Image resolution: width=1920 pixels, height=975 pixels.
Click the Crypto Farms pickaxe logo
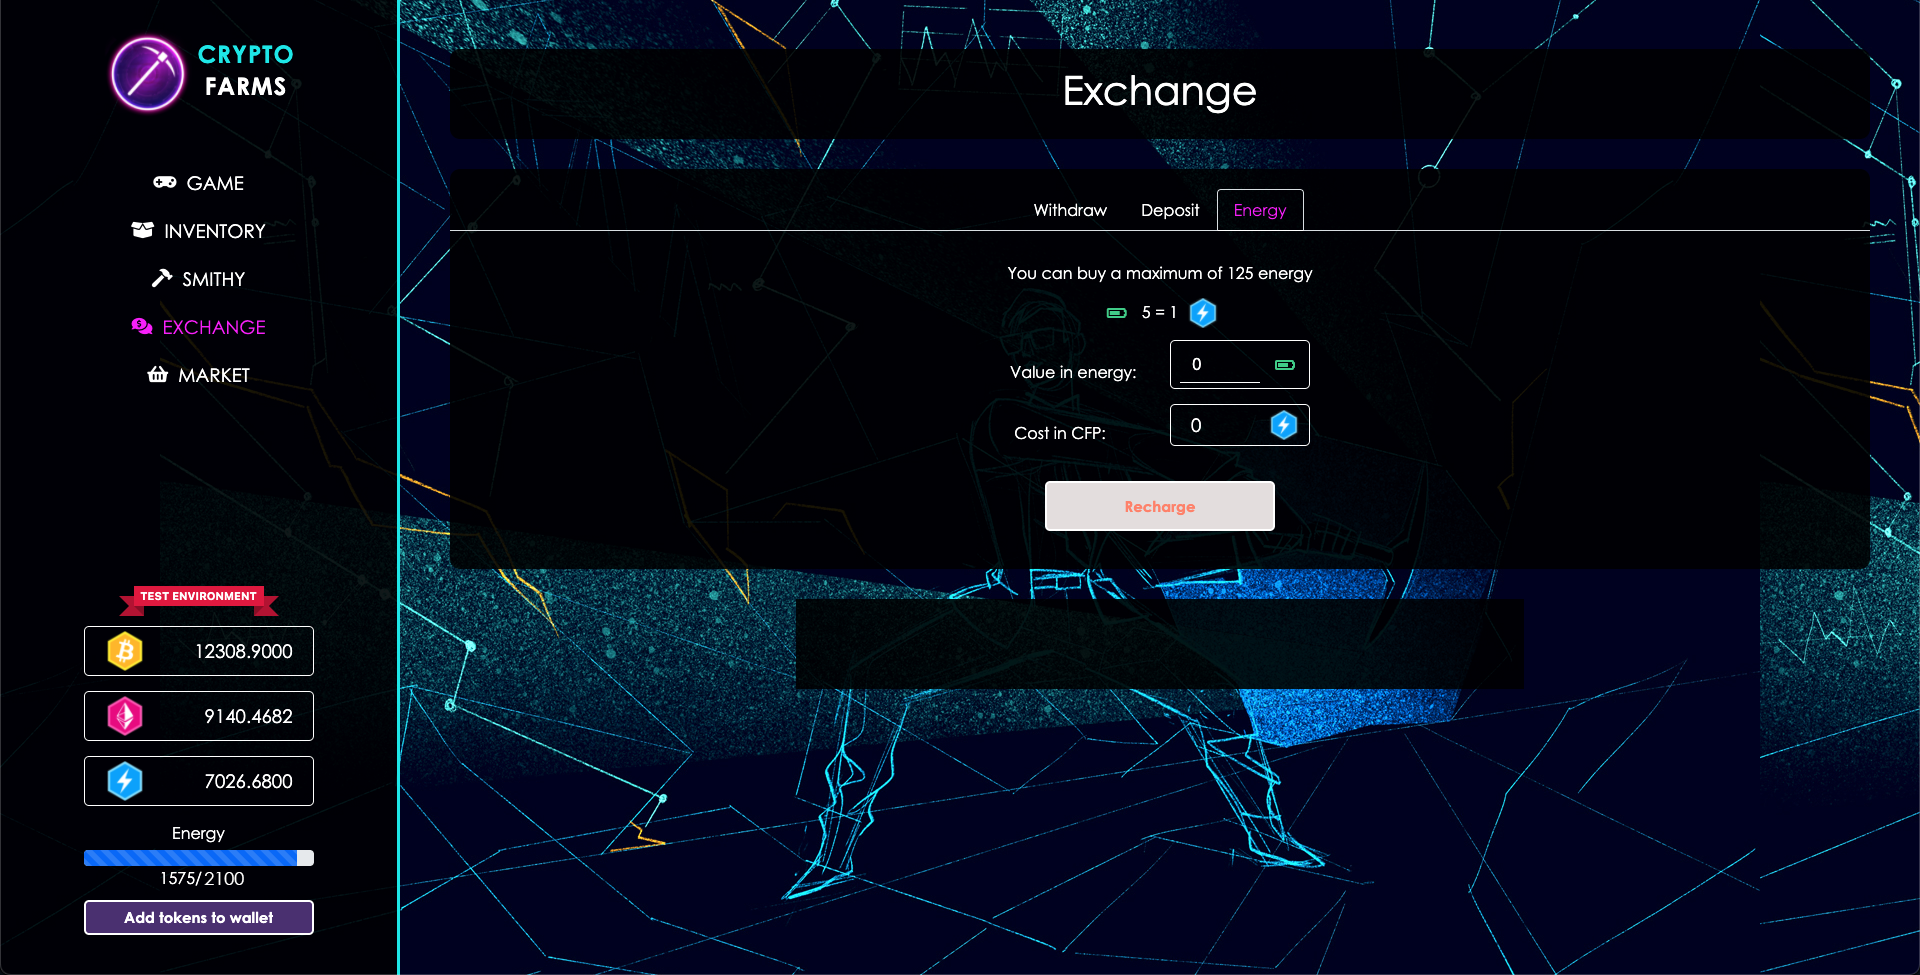click(x=148, y=73)
